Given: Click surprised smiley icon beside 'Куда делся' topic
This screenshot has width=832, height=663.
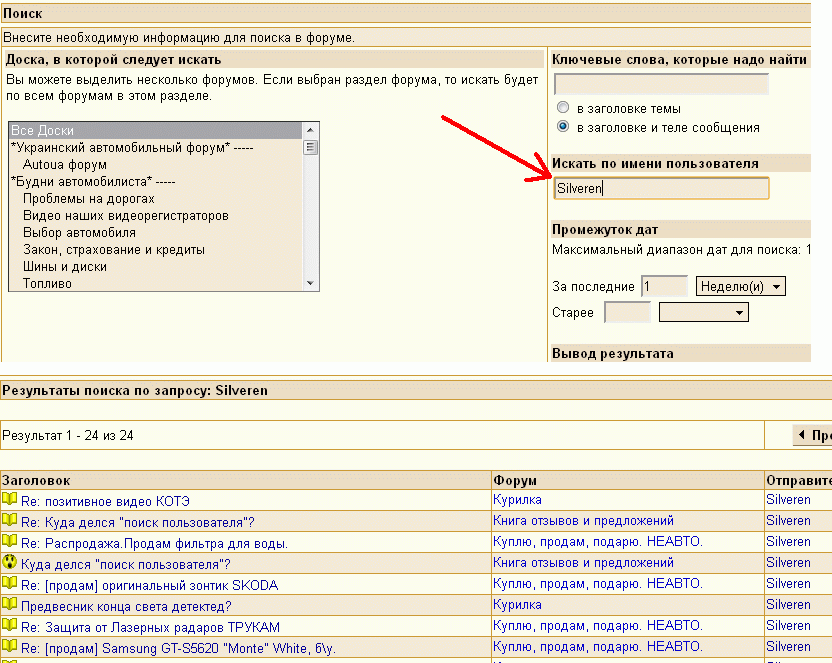Looking at the screenshot, I should point(10,563).
